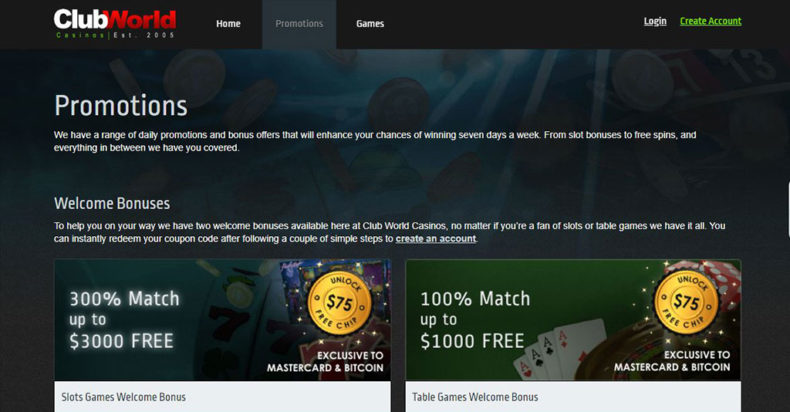Click the Promotions page heading
Image resolution: width=790 pixels, height=412 pixels.
(x=121, y=106)
